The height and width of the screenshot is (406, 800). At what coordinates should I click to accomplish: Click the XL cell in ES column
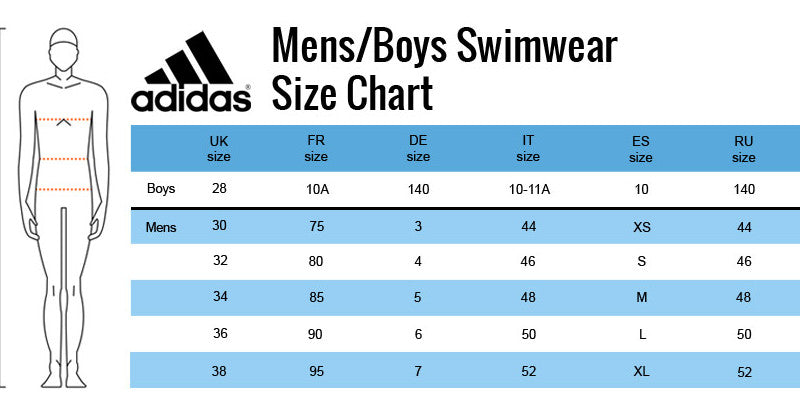(x=642, y=371)
